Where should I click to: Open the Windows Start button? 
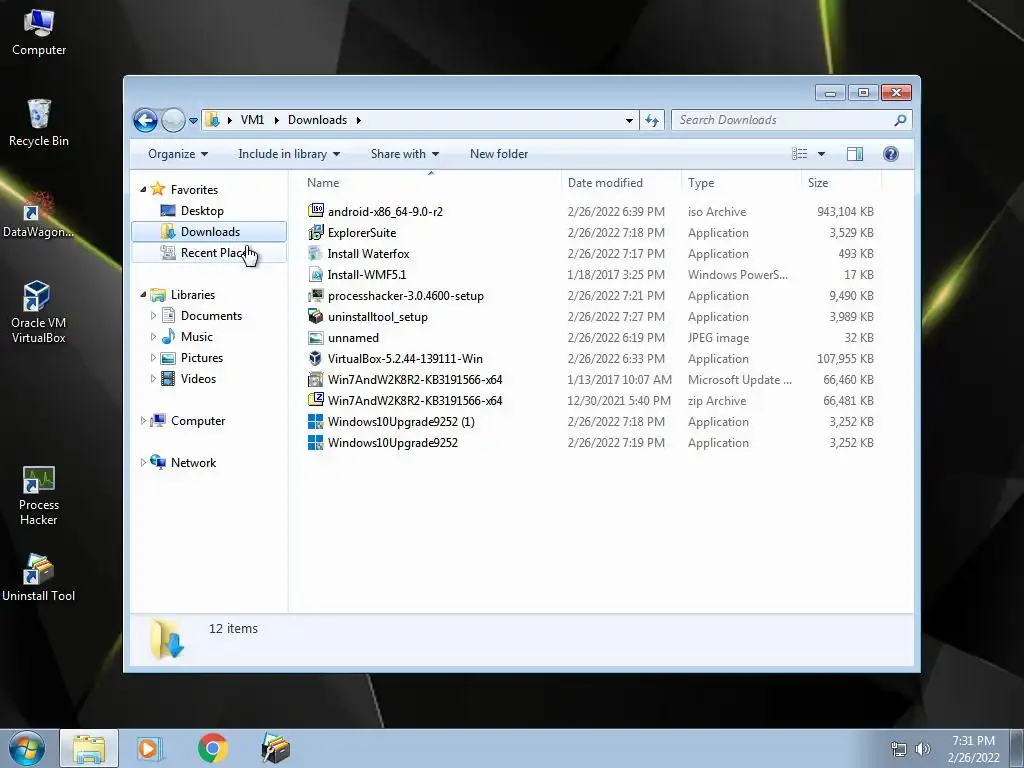click(27, 748)
